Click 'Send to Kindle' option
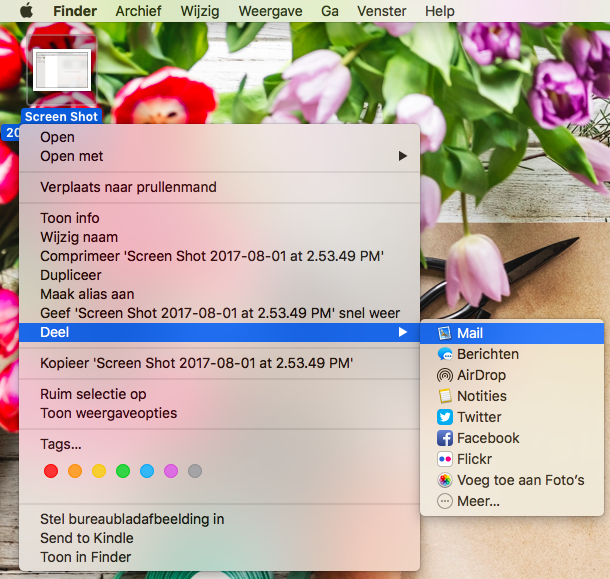 (x=87, y=538)
